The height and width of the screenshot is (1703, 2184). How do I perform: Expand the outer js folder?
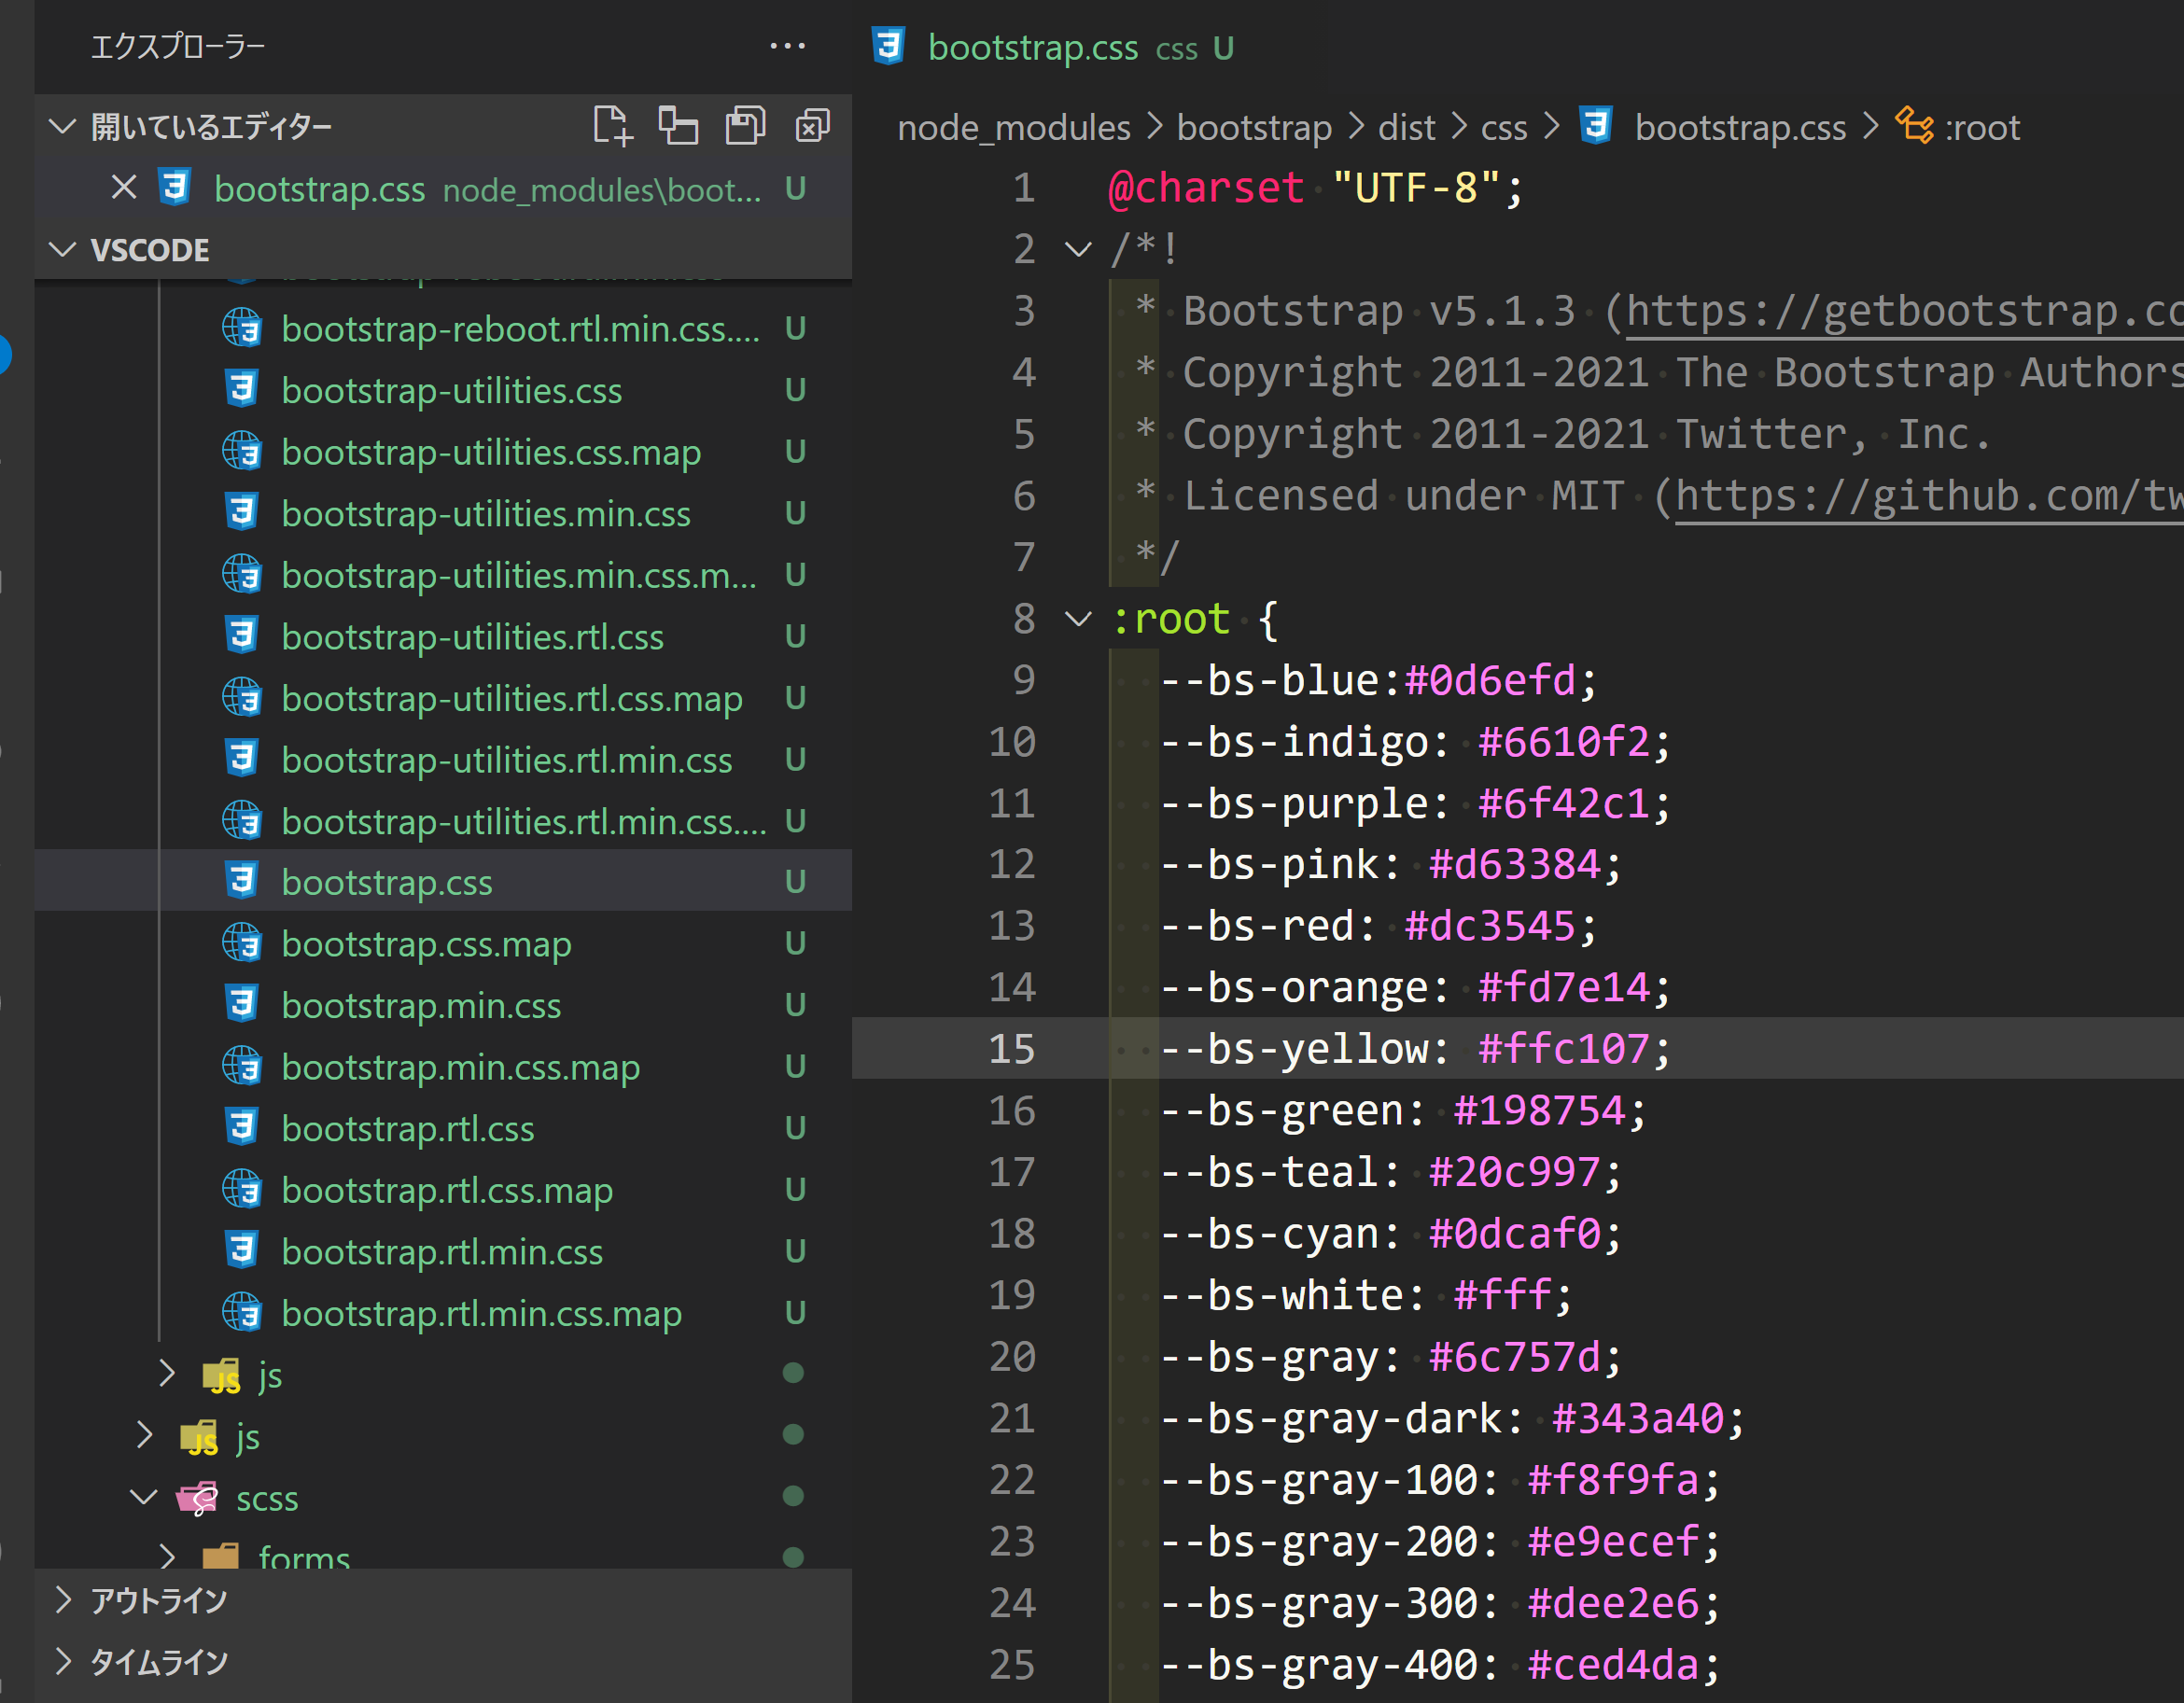pyautogui.click(x=144, y=1435)
